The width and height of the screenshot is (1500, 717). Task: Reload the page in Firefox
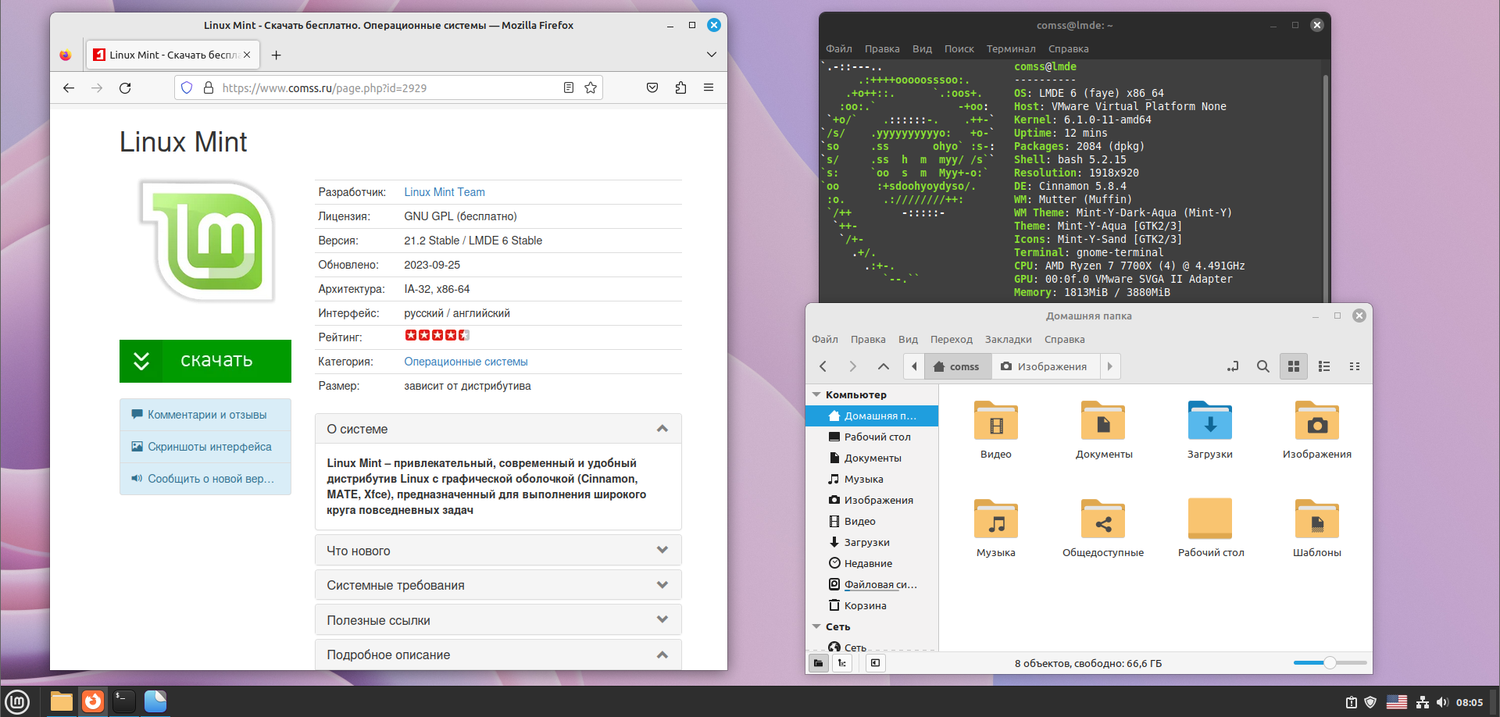[x=125, y=88]
